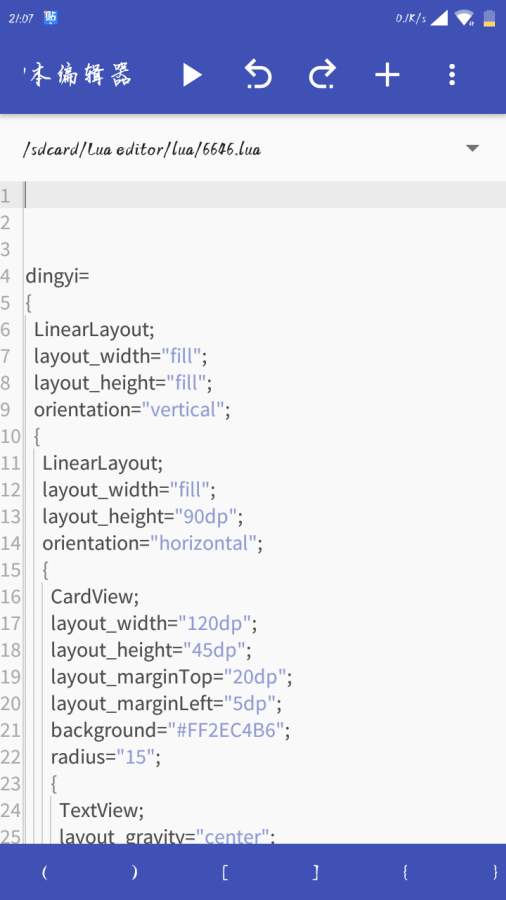Redo the last edit
Viewport: 506px width, 900px height.
(x=322, y=75)
